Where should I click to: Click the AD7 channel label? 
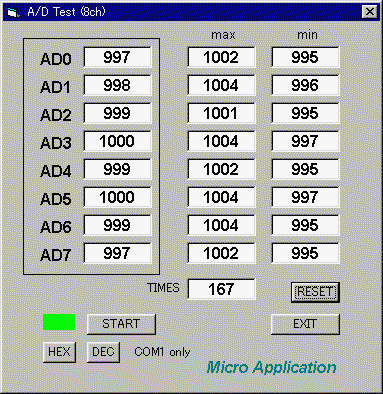tap(56, 255)
